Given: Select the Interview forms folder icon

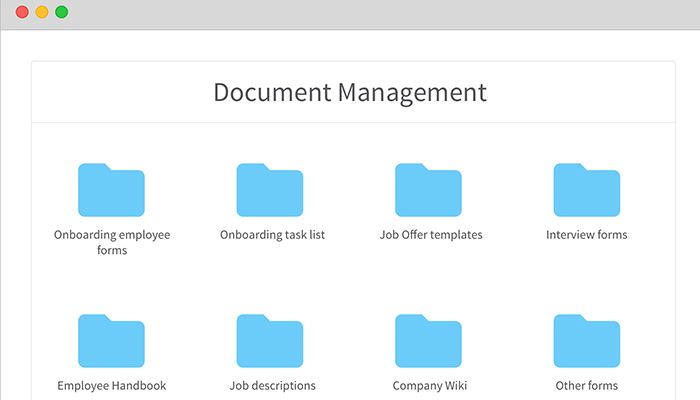Looking at the screenshot, I should click(587, 190).
